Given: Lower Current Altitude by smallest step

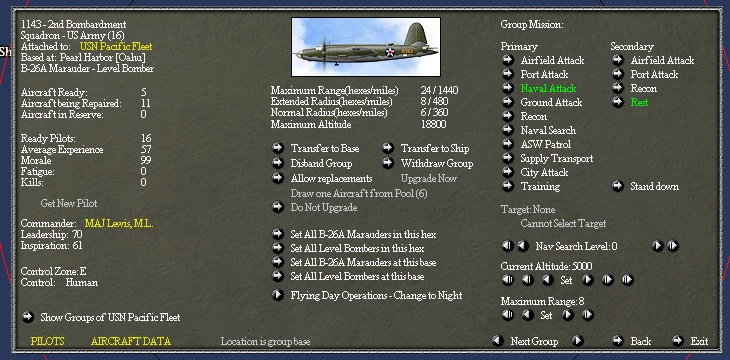Looking at the screenshot, I should click(x=548, y=280).
